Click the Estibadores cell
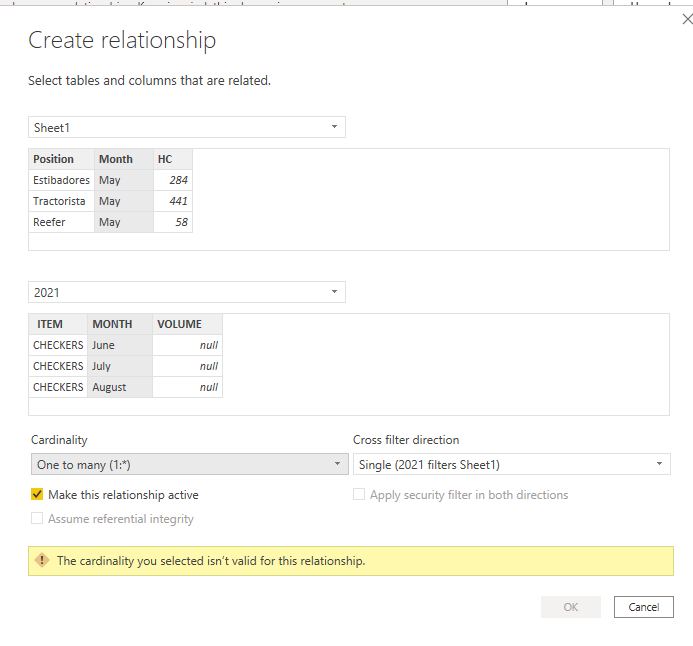 click(61, 180)
